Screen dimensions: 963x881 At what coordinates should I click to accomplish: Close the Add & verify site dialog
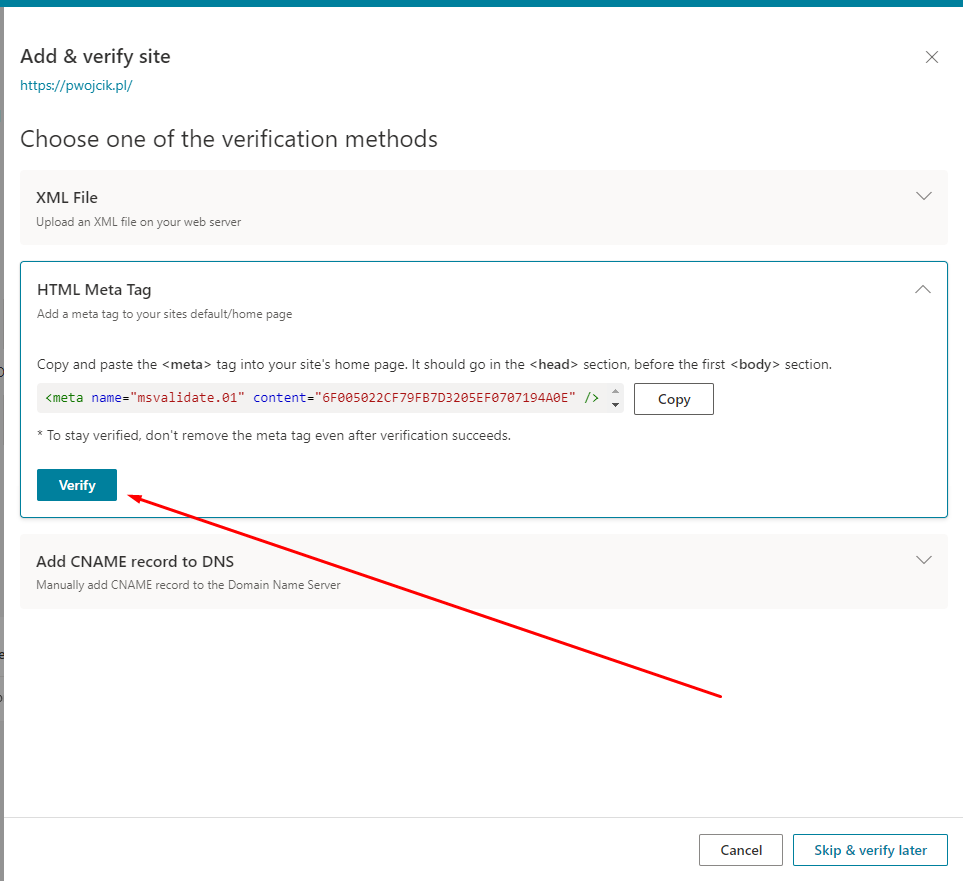click(x=932, y=57)
